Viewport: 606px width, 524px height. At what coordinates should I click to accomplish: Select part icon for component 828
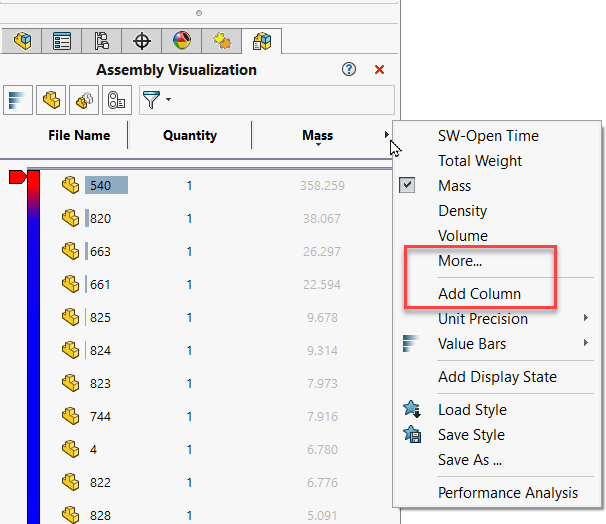tap(70, 515)
